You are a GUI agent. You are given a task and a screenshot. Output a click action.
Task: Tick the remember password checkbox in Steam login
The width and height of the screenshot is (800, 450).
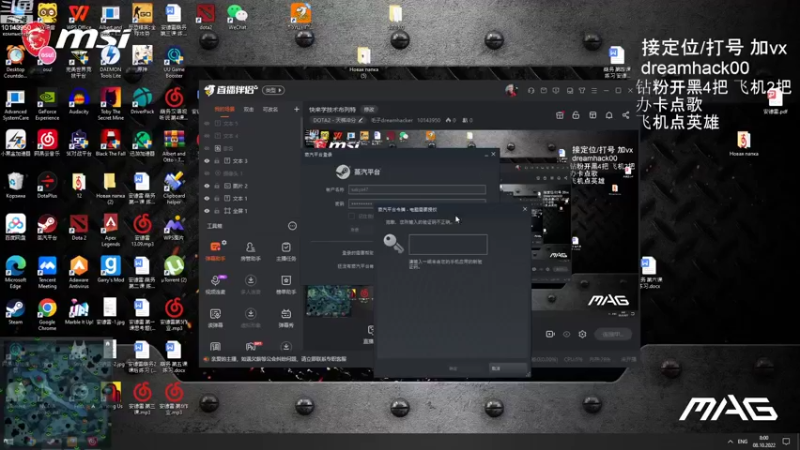click(x=352, y=216)
